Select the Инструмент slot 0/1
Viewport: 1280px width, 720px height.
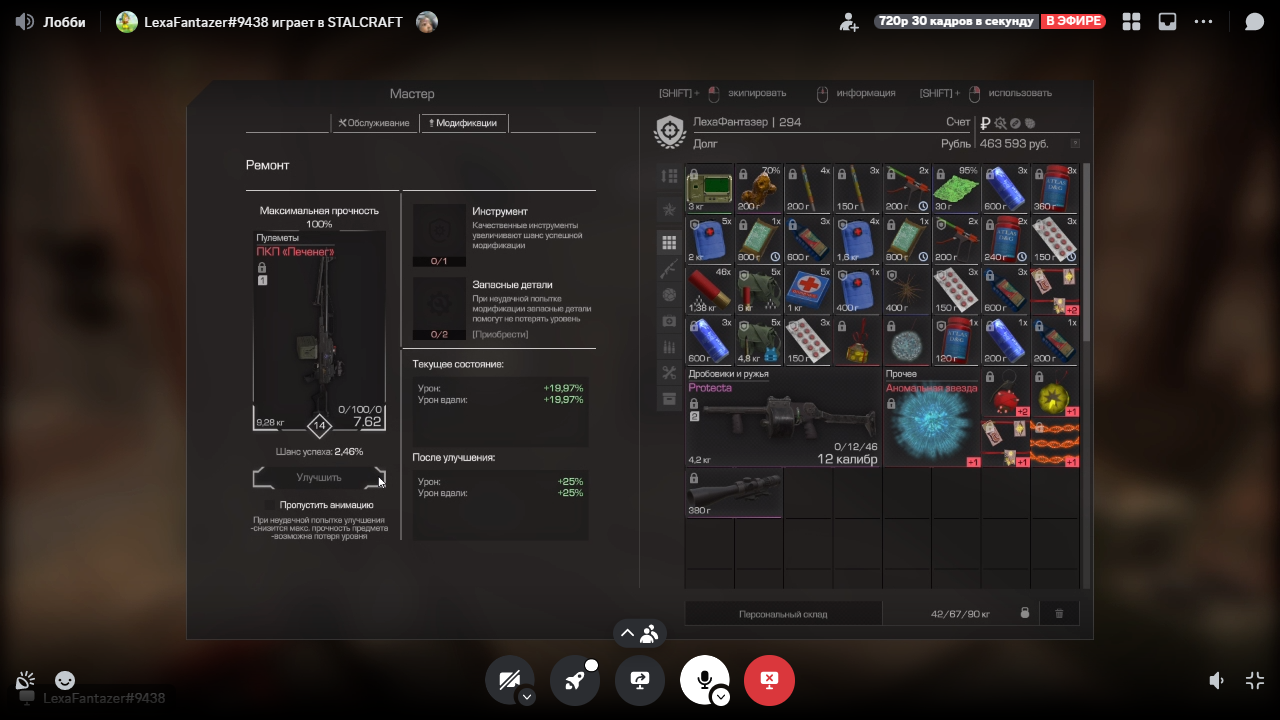coord(440,236)
